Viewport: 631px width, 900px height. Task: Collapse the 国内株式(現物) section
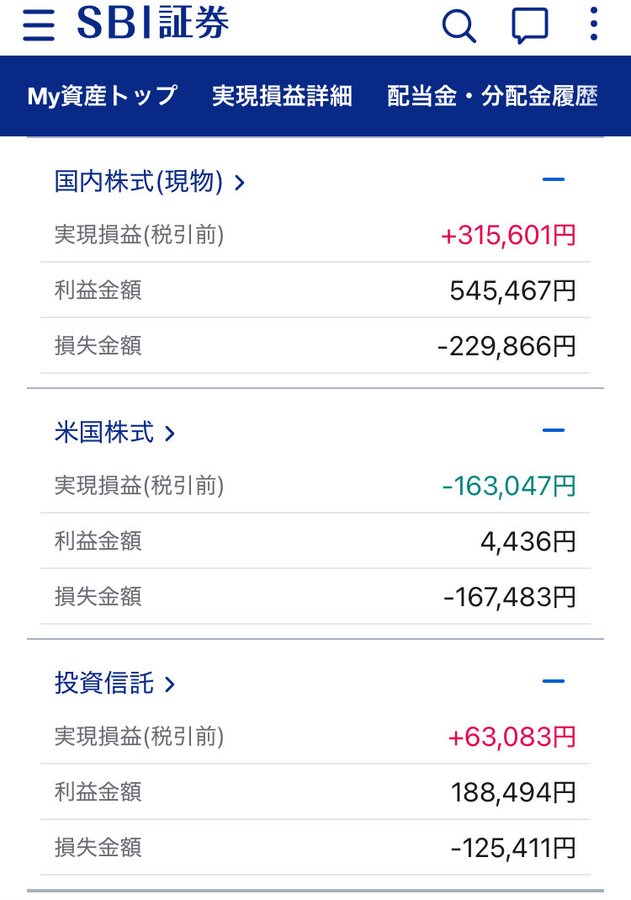(553, 180)
